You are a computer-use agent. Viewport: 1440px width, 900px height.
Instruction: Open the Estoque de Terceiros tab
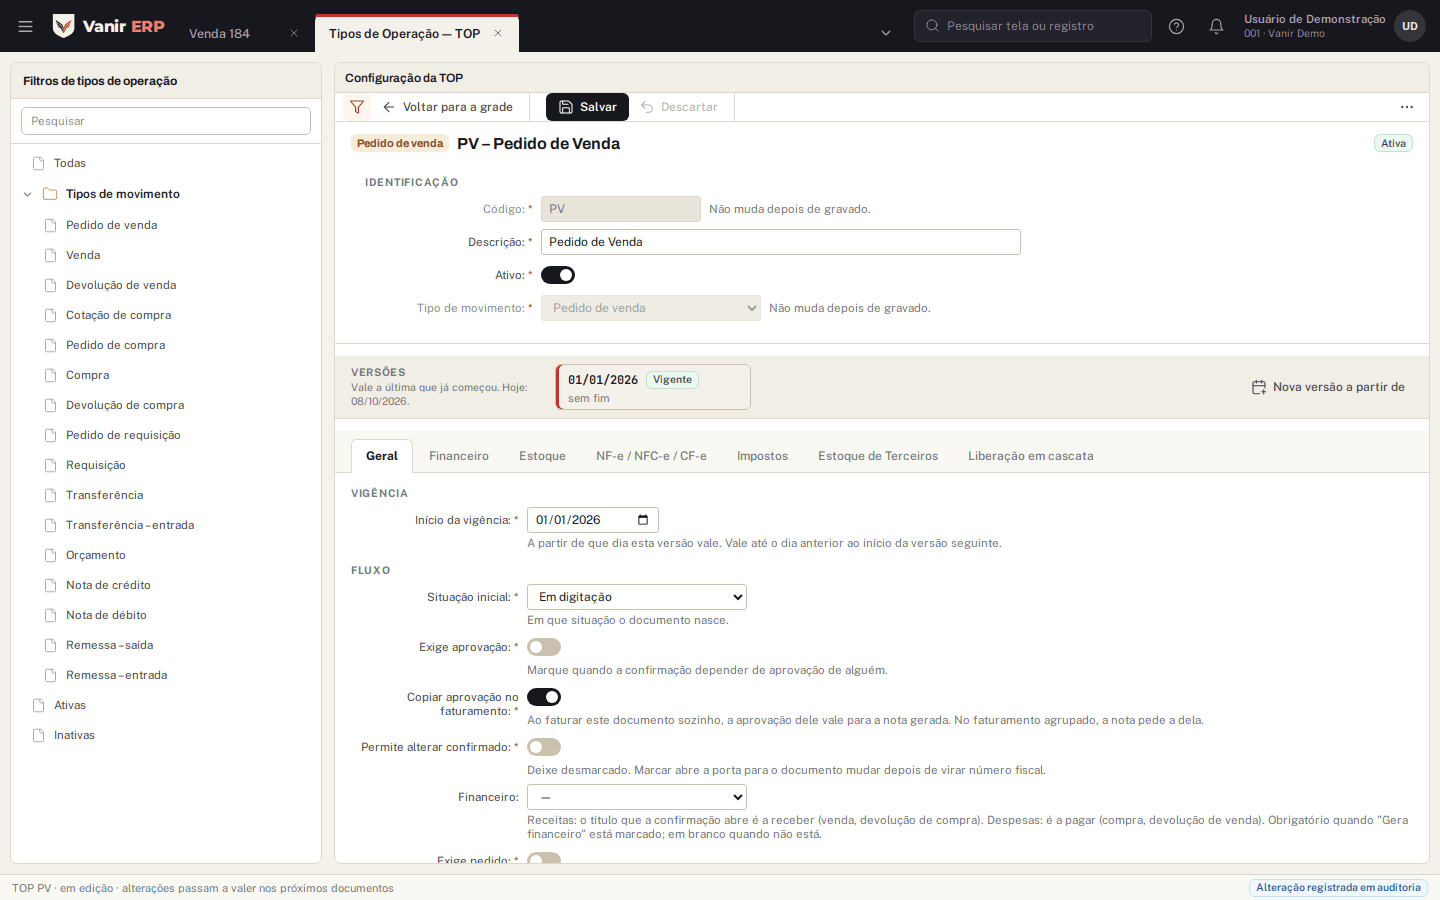tap(878, 456)
